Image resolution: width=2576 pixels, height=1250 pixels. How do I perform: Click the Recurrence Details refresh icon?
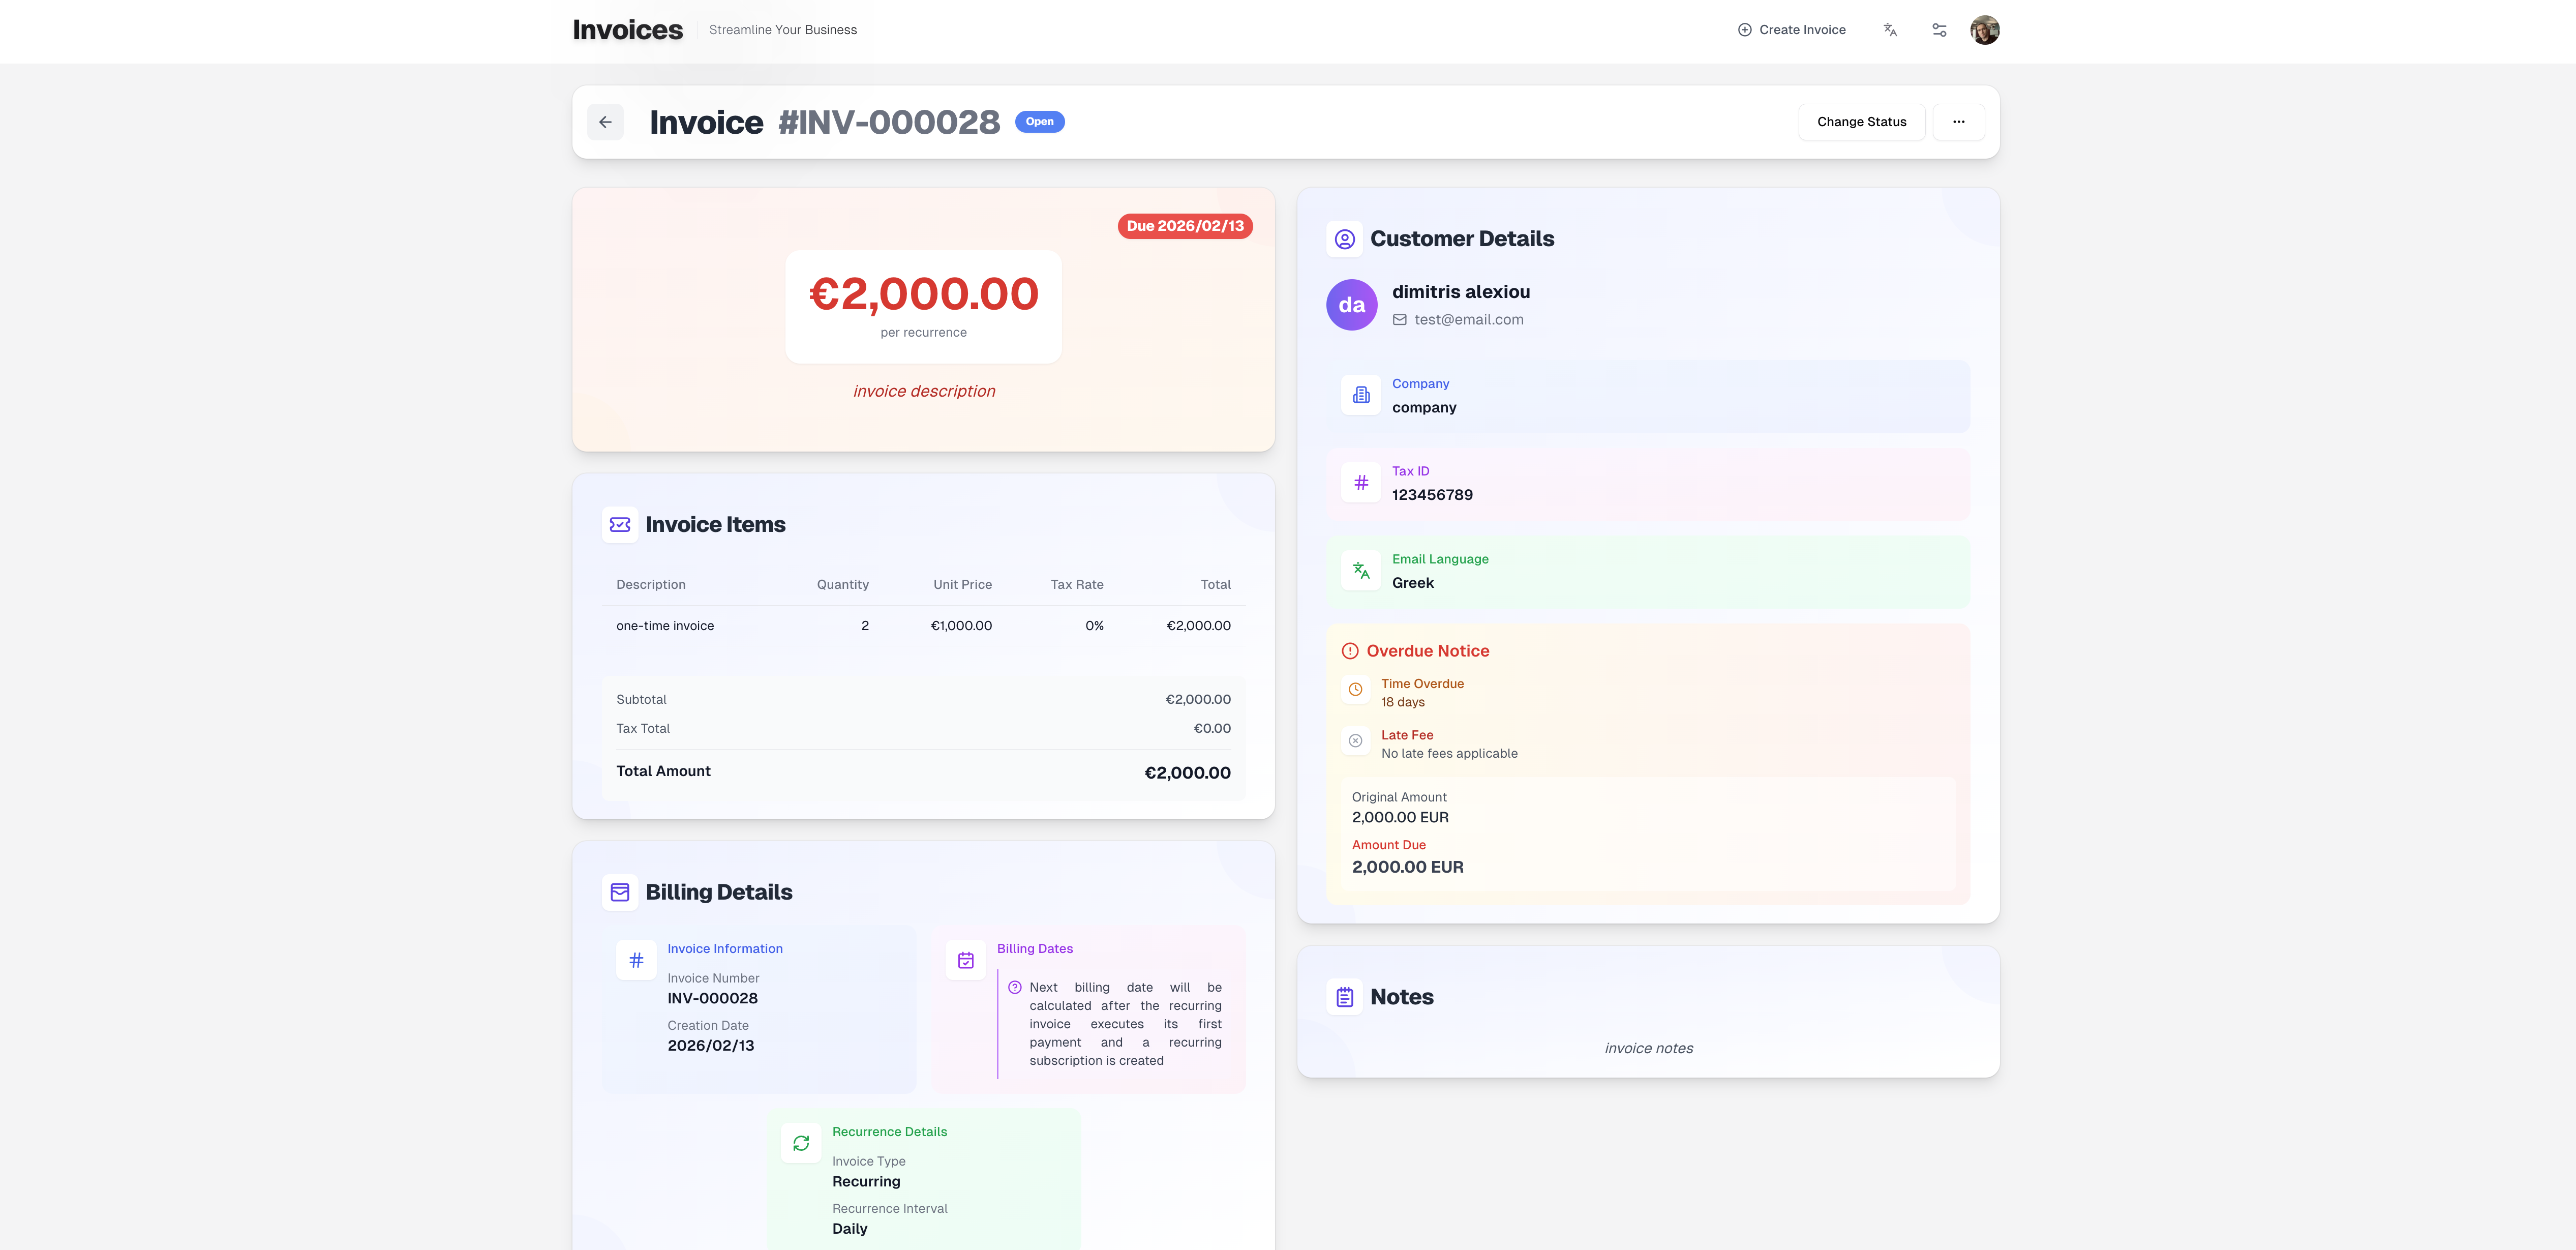(x=800, y=1142)
